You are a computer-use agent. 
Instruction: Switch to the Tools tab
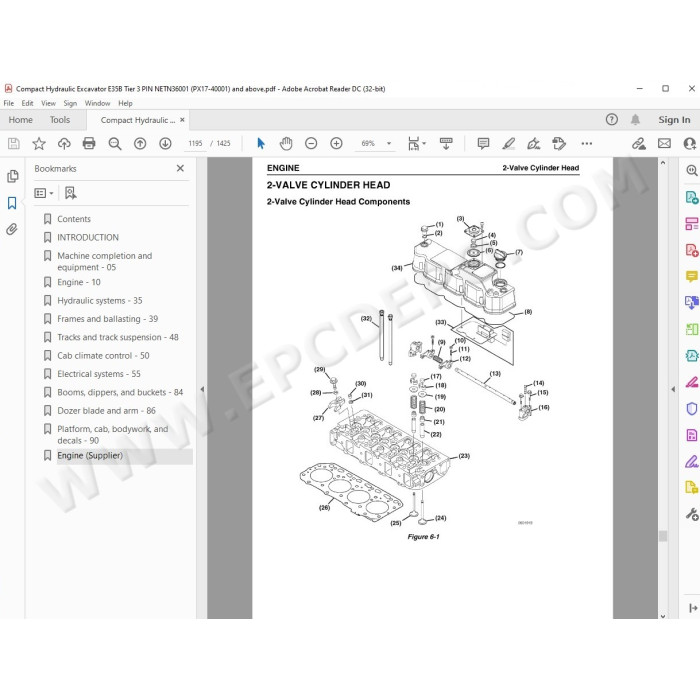[x=60, y=120]
